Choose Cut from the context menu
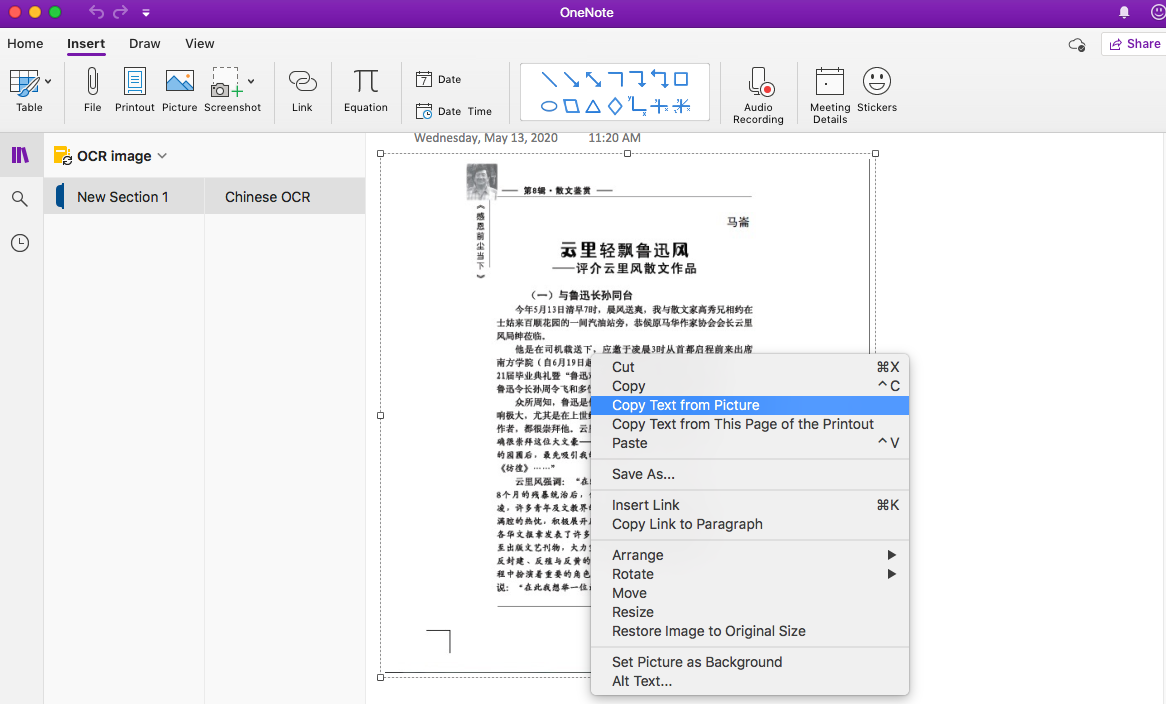The width and height of the screenshot is (1166, 704). [x=750, y=367]
